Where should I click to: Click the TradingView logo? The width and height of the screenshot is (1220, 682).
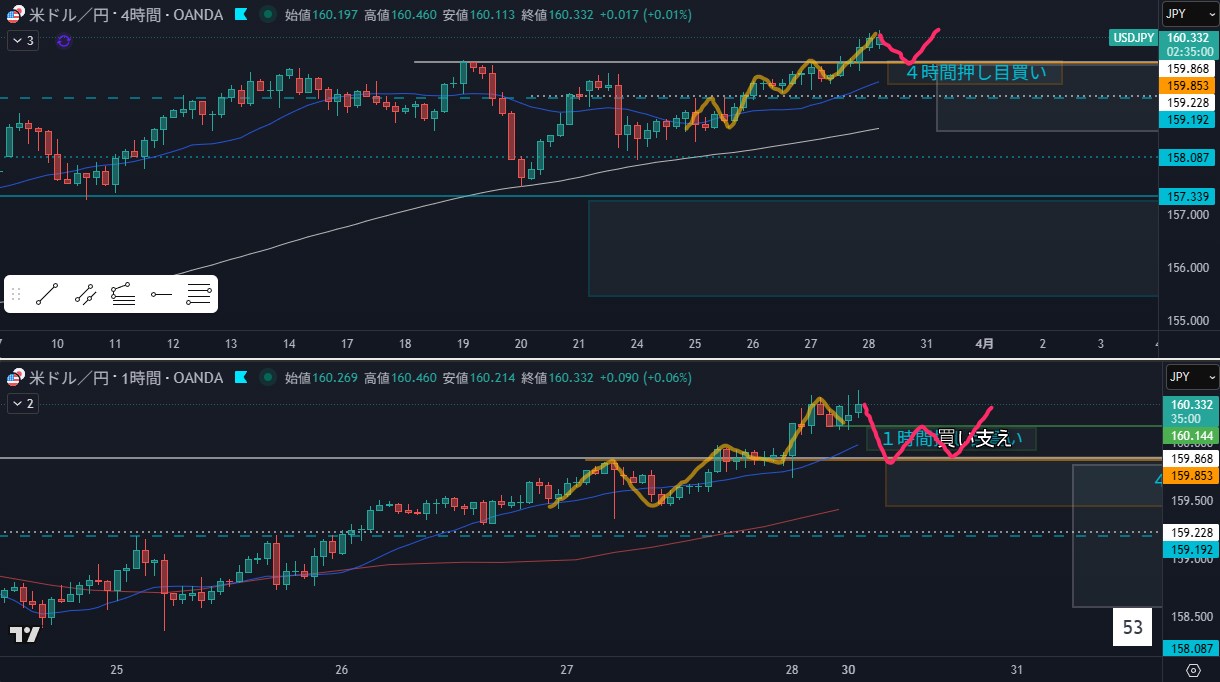pos(25,634)
